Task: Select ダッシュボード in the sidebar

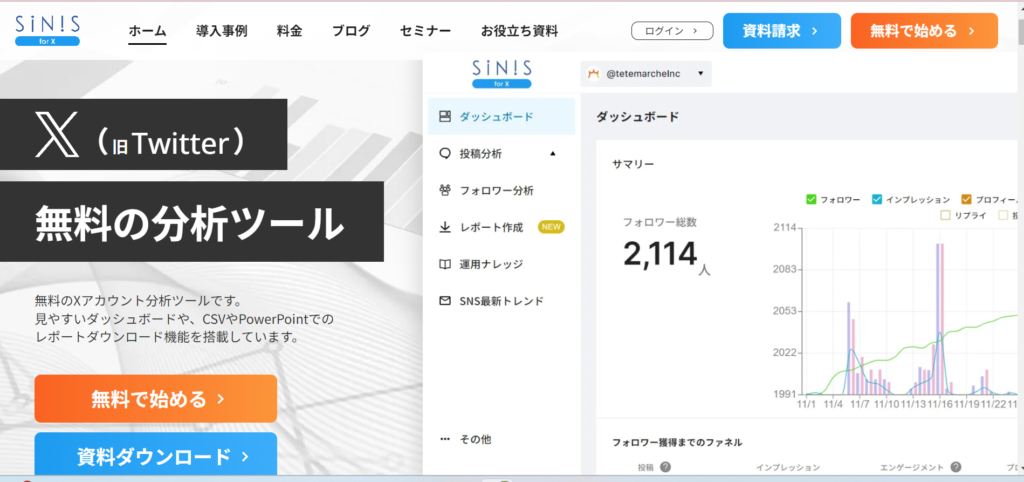Action: [502, 117]
